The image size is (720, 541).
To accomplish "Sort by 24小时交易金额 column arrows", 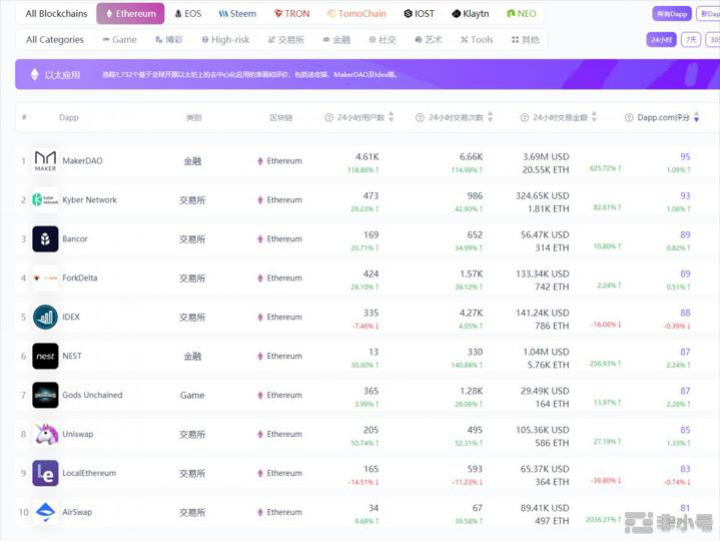I will 594,117.
